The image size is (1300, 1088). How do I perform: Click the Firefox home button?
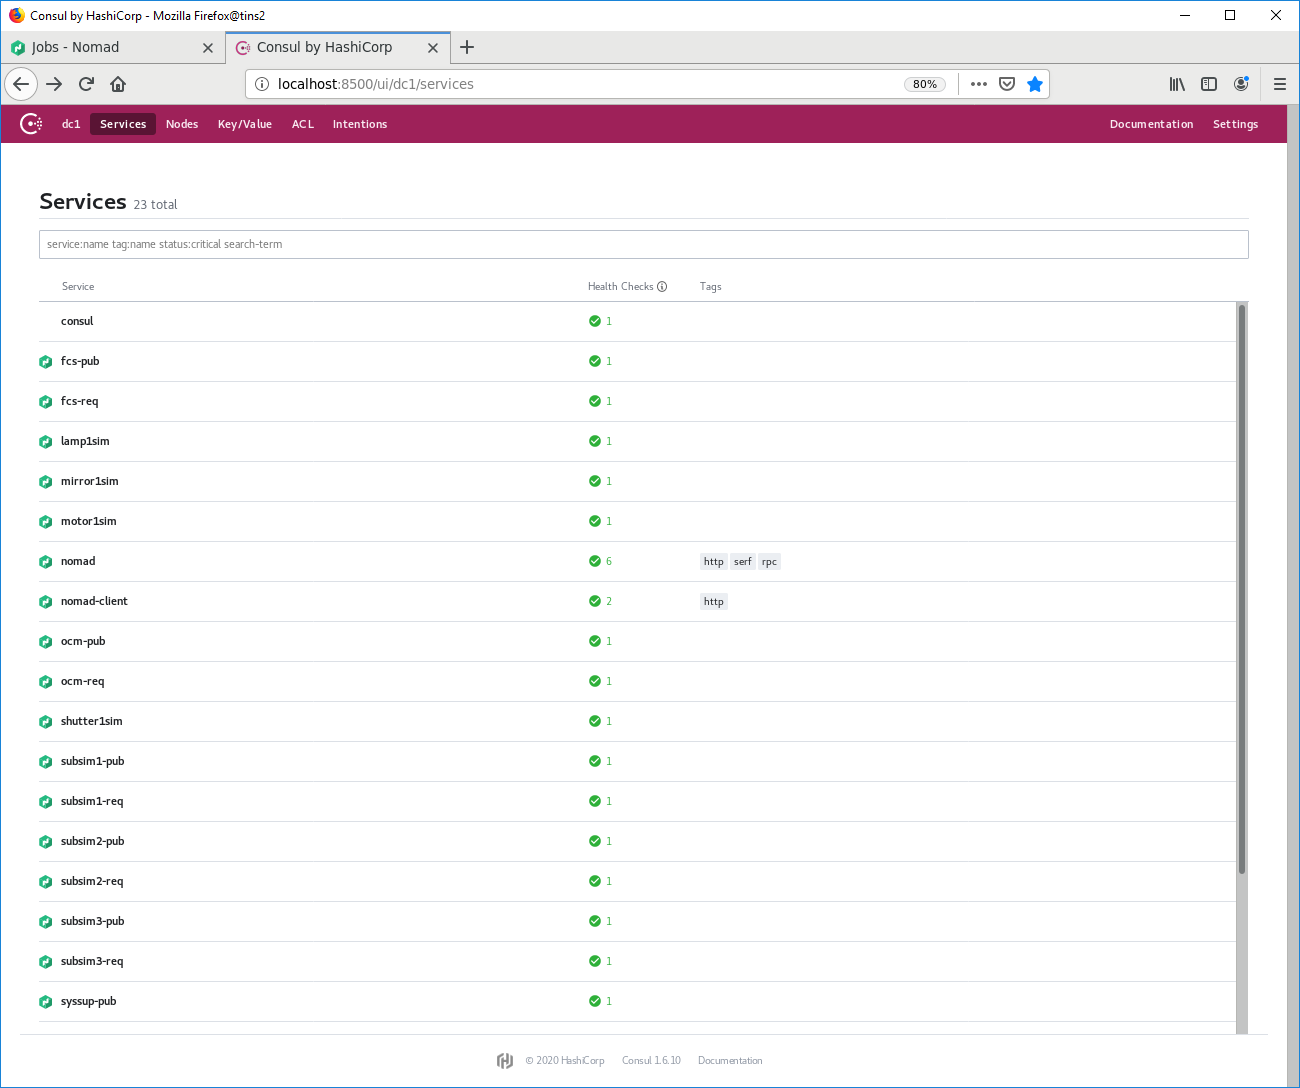118,84
